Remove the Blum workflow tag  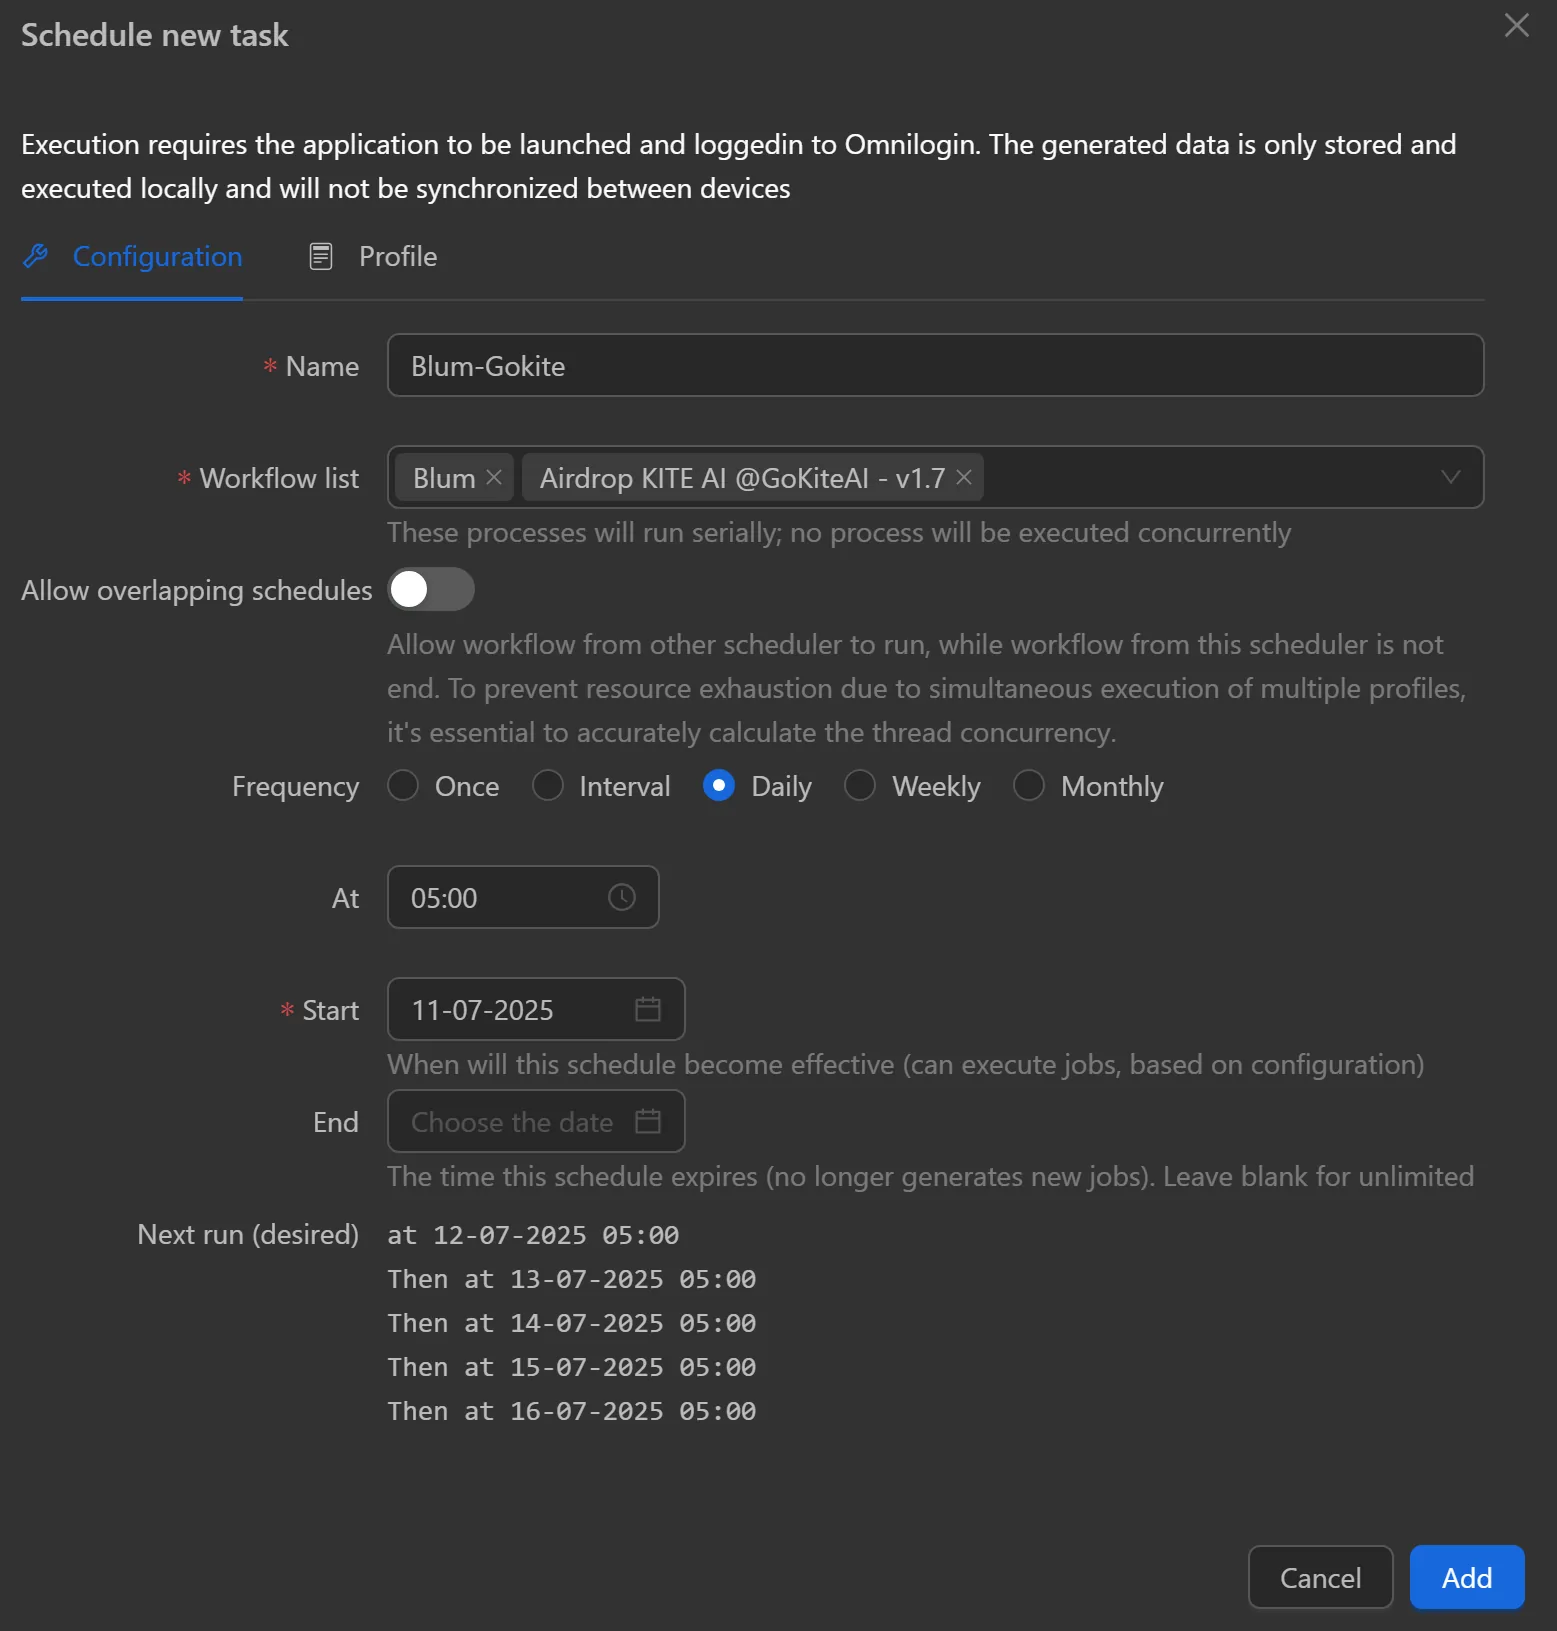coord(494,477)
